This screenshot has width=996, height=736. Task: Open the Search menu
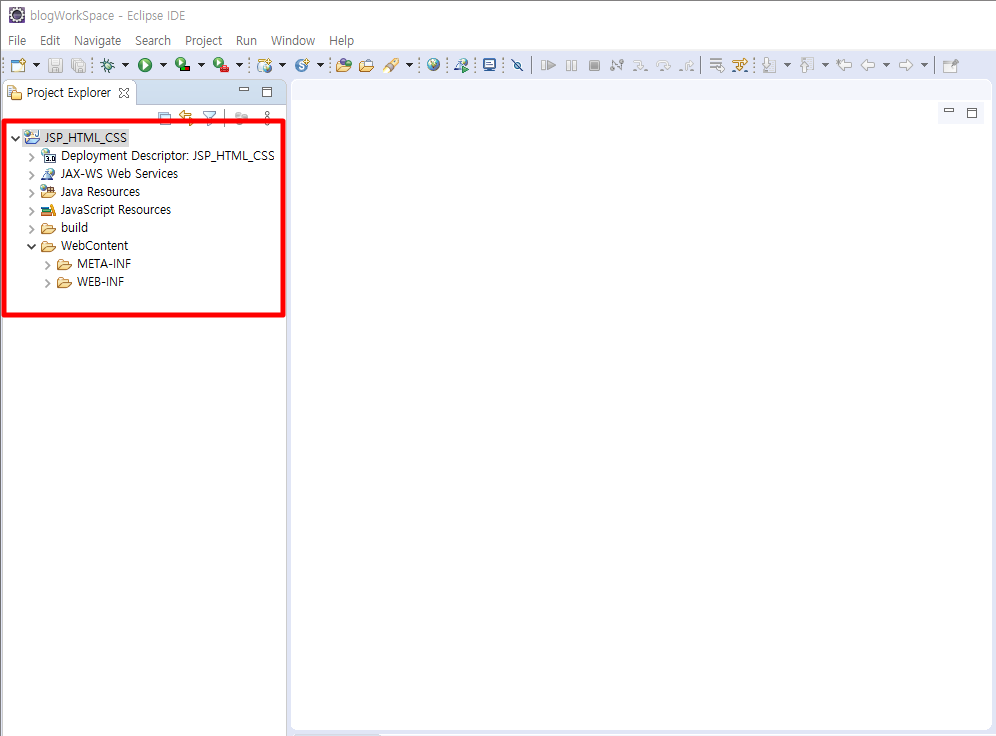point(152,41)
